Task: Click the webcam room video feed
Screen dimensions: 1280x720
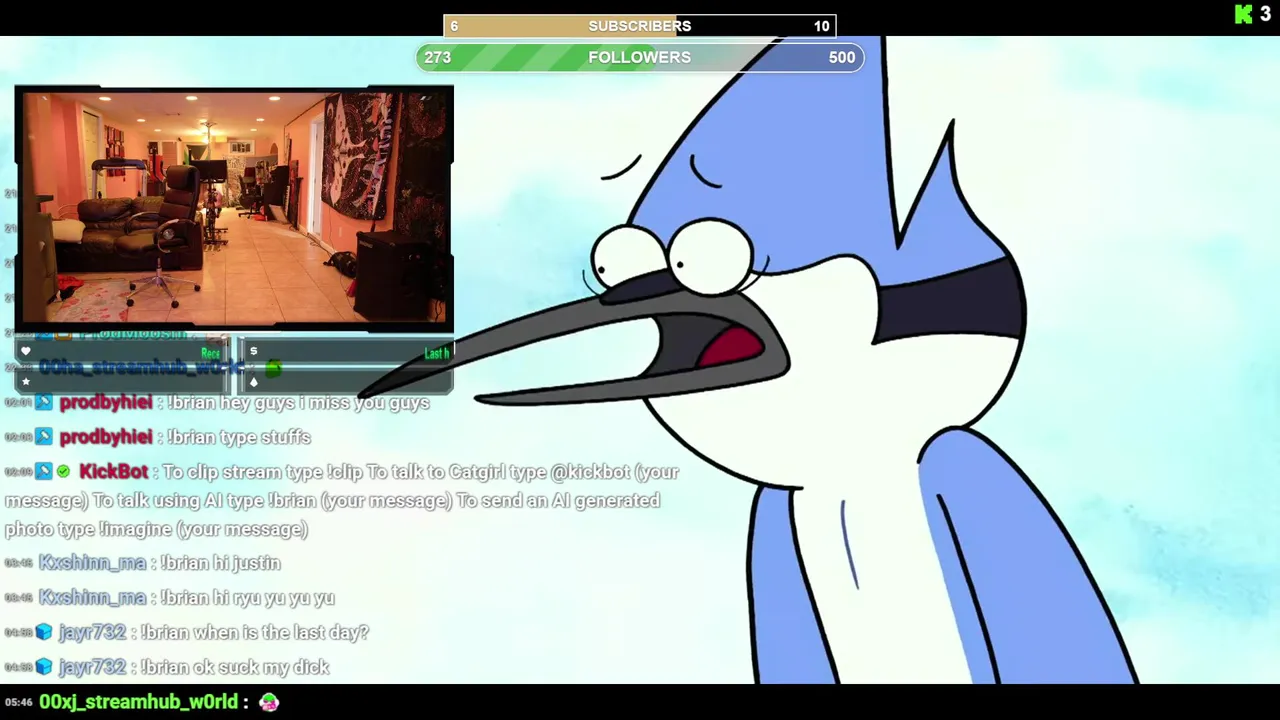Action: click(234, 208)
